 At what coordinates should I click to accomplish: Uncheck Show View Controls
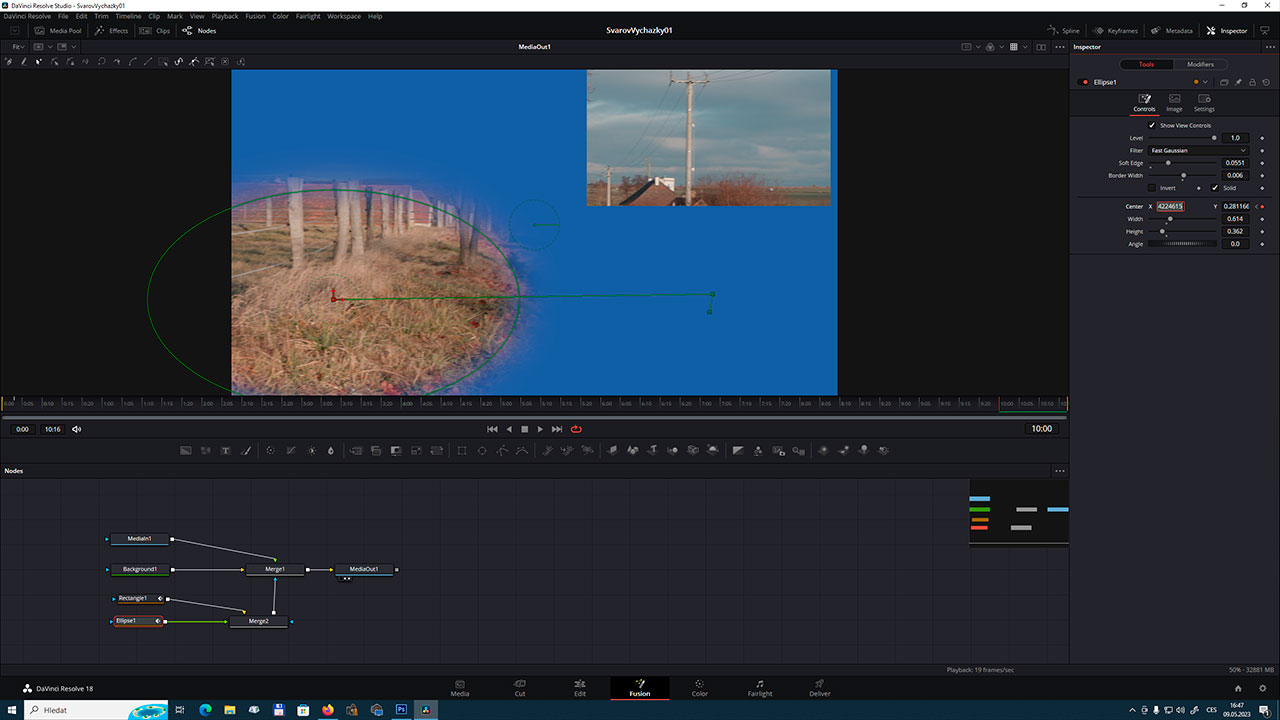click(1152, 125)
